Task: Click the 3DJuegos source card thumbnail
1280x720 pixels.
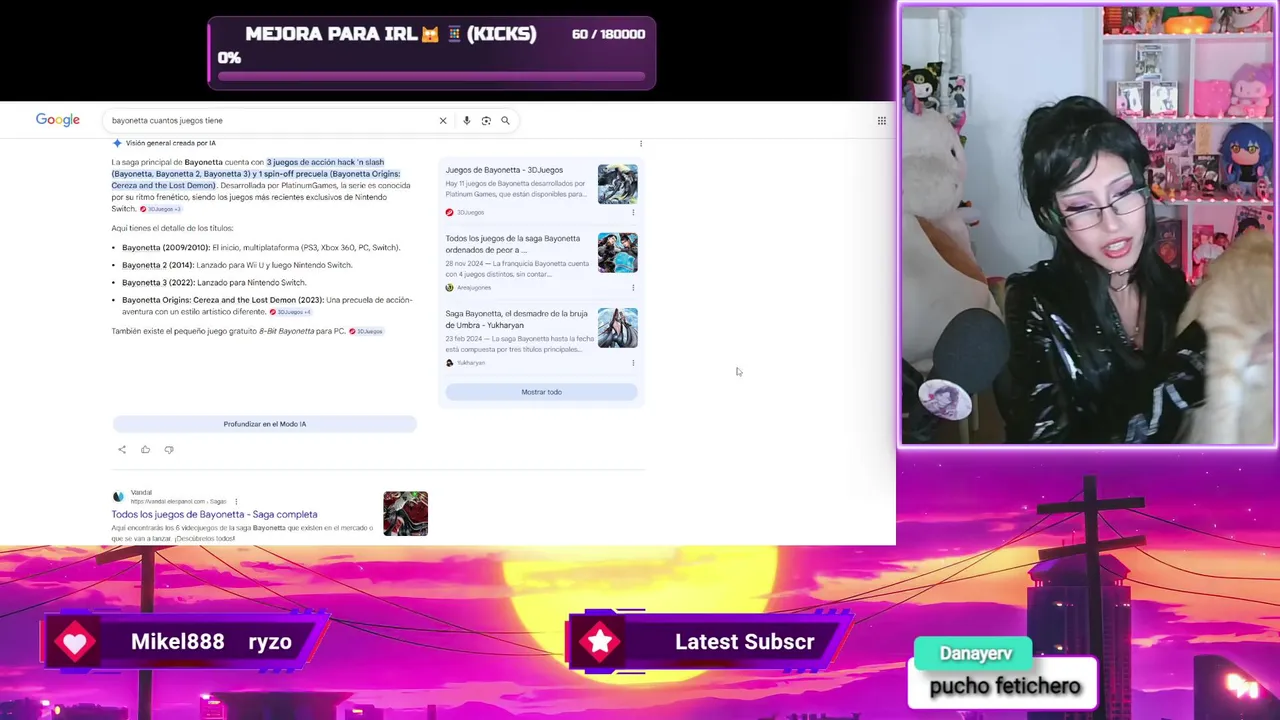Action: click(x=617, y=184)
